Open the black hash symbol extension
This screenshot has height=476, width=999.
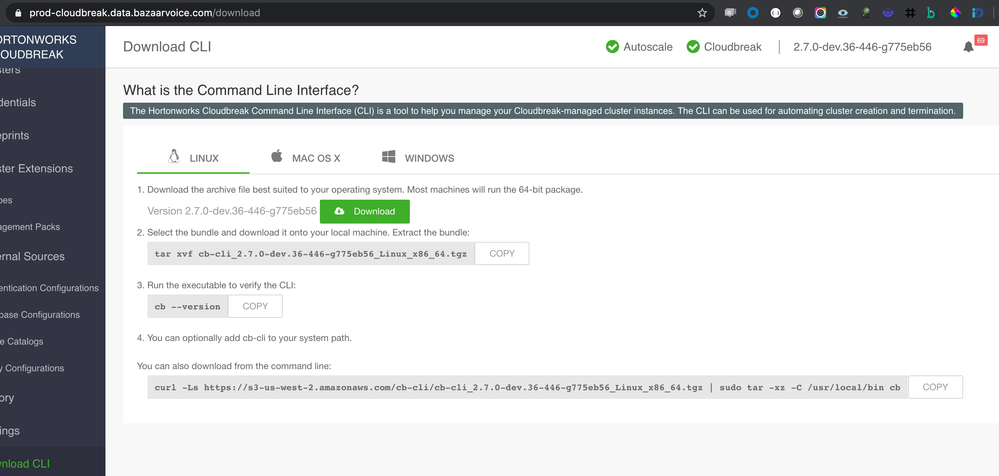point(910,13)
